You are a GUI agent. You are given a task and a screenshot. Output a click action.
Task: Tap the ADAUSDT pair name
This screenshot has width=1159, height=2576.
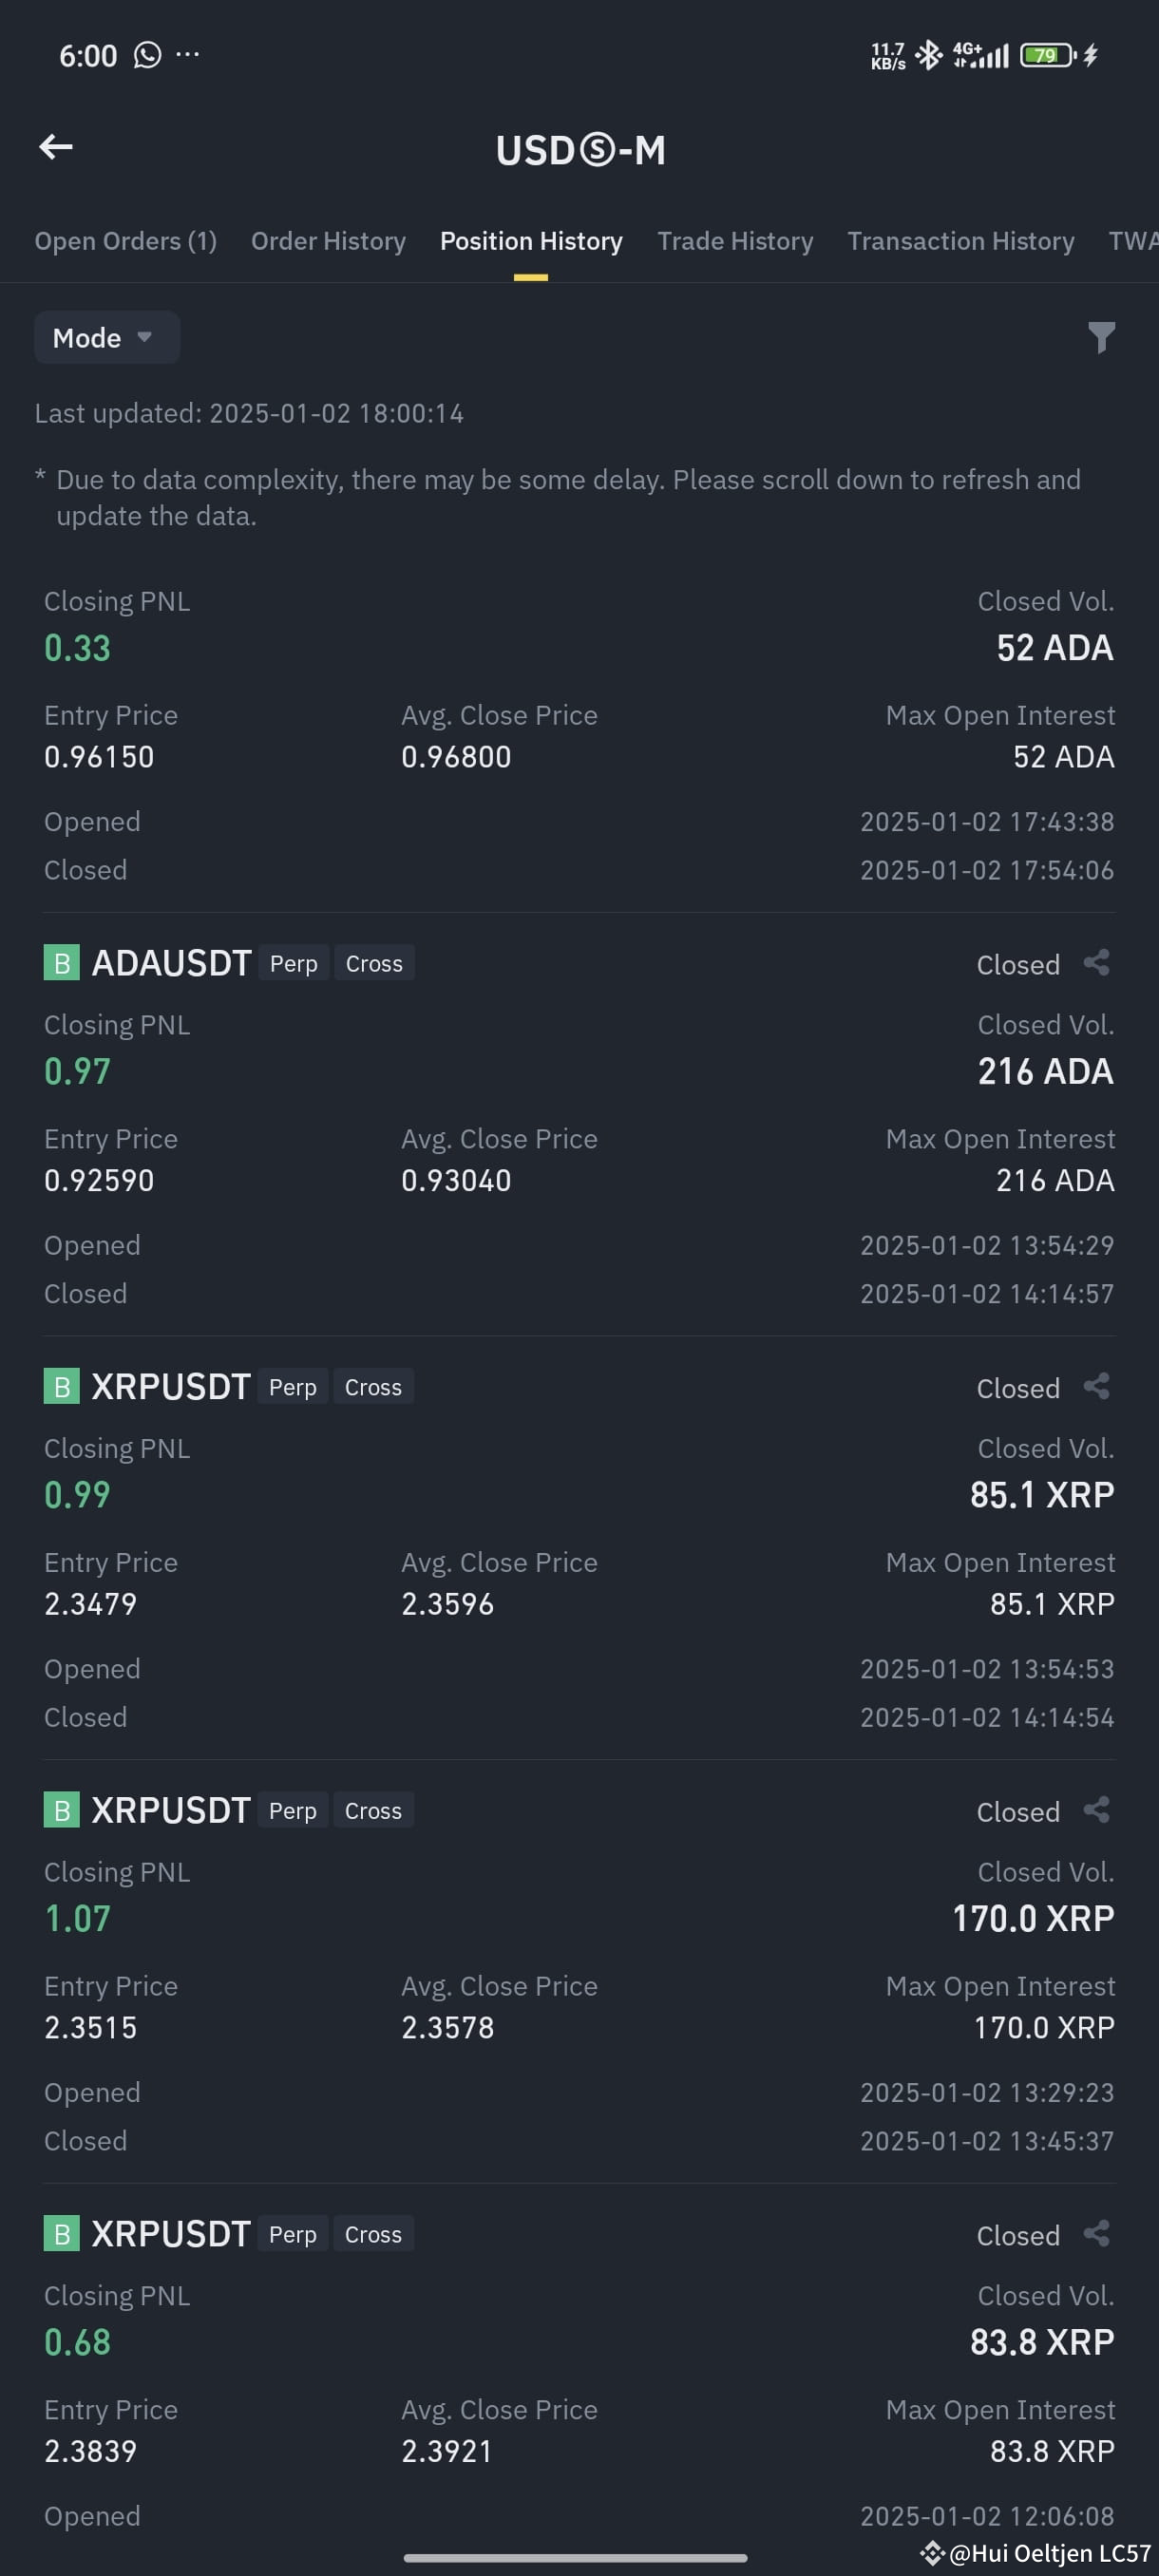[x=172, y=963]
